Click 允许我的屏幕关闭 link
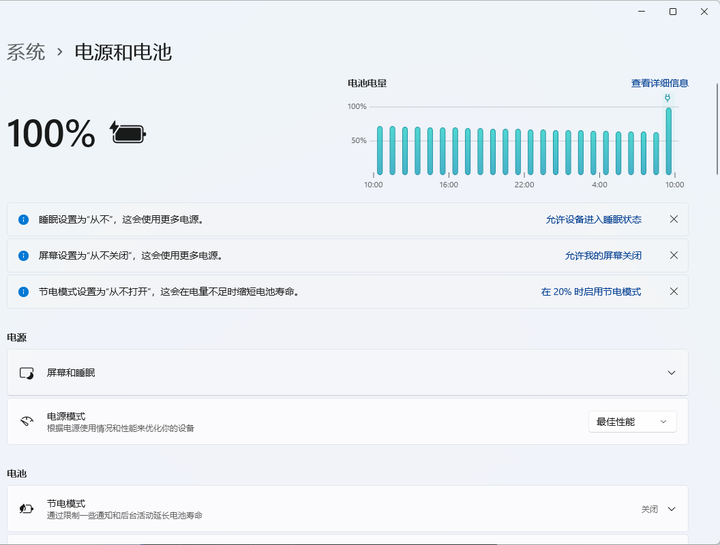This screenshot has width=720, height=545. (603, 255)
